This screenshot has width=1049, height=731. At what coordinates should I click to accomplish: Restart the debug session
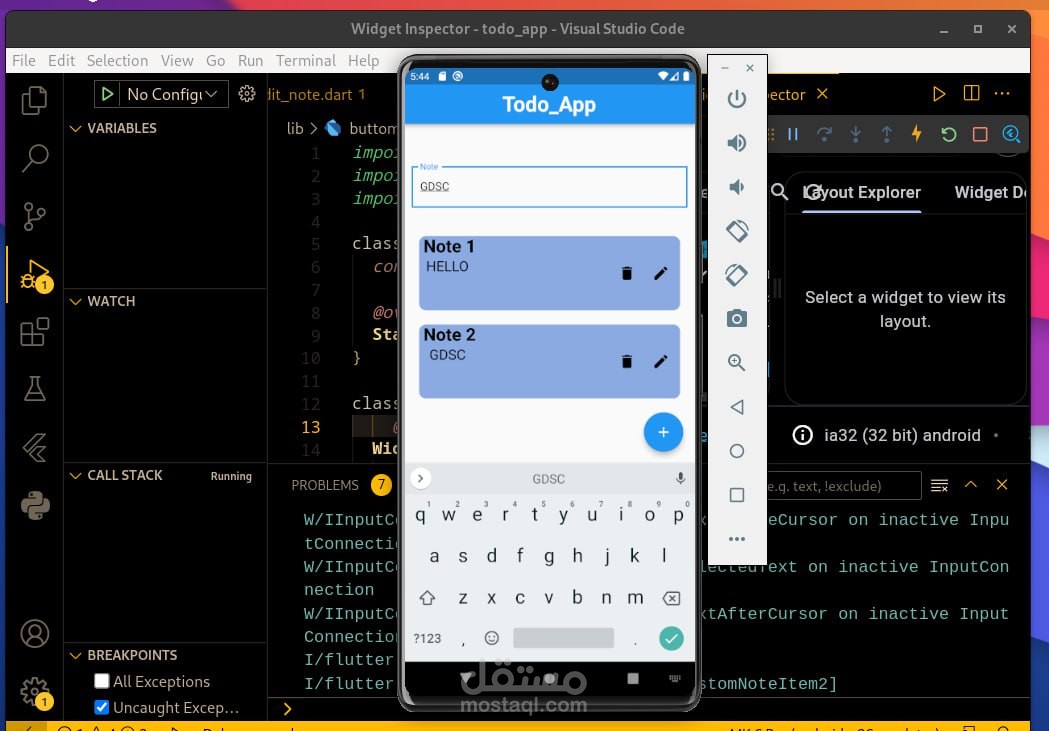(948, 133)
